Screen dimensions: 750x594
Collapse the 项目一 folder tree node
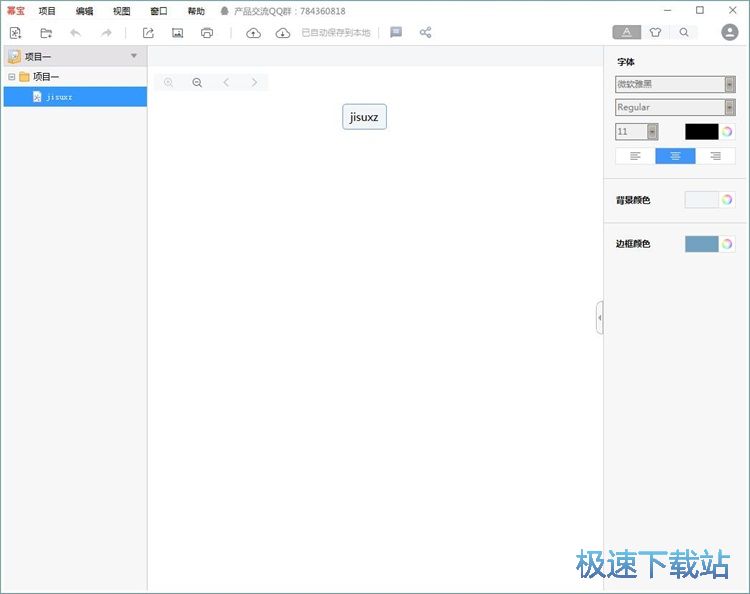tap(12, 77)
